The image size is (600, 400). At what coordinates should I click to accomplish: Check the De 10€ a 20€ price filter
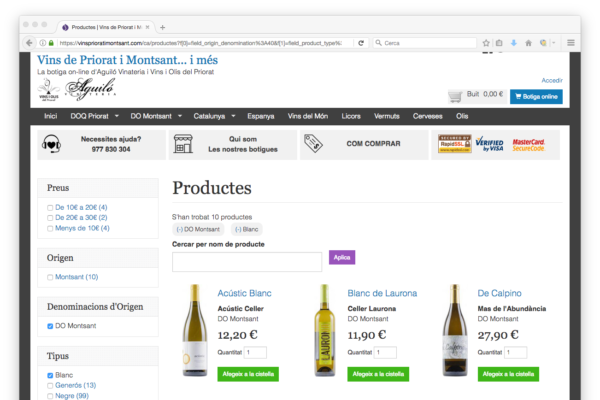[x=51, y=207]
